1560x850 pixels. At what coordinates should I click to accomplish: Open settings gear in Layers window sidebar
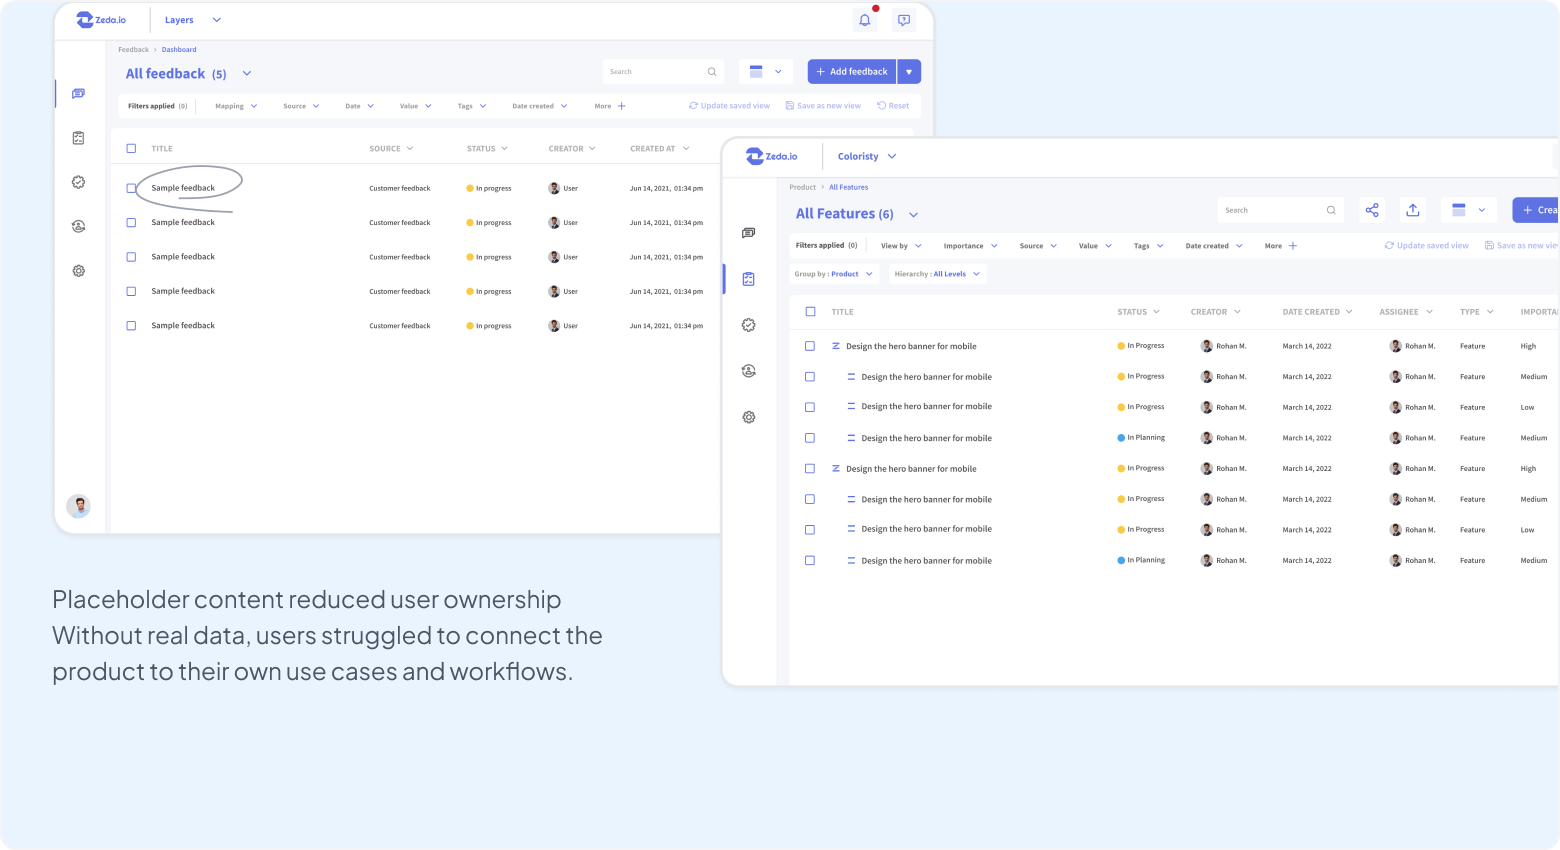click(78, 271)
